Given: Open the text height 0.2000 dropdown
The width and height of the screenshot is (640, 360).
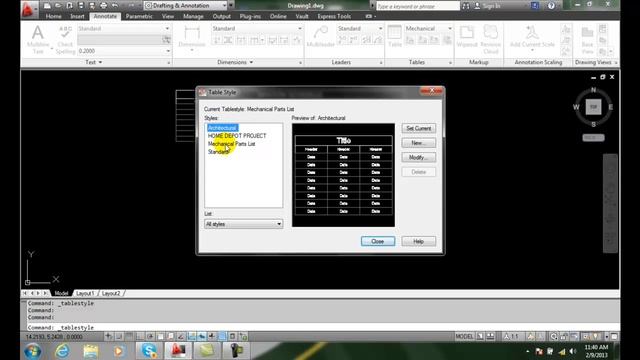Looking at the screenshot, I should point(124,51).
